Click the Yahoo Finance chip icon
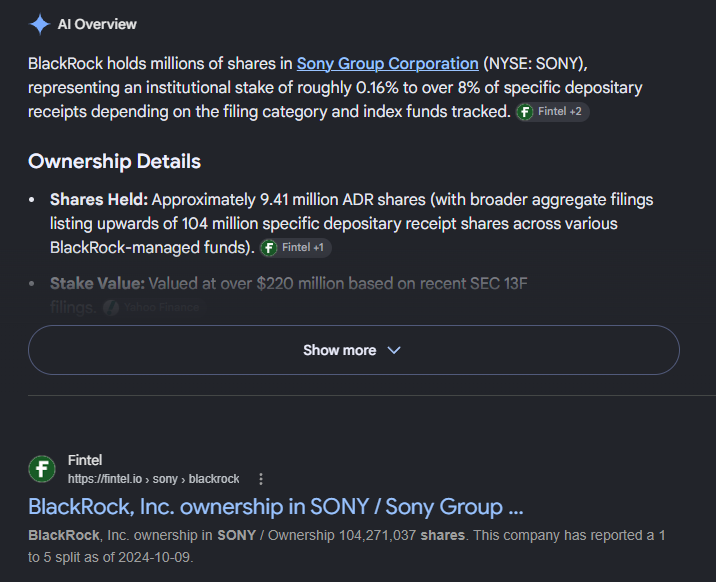 (111, 308)
